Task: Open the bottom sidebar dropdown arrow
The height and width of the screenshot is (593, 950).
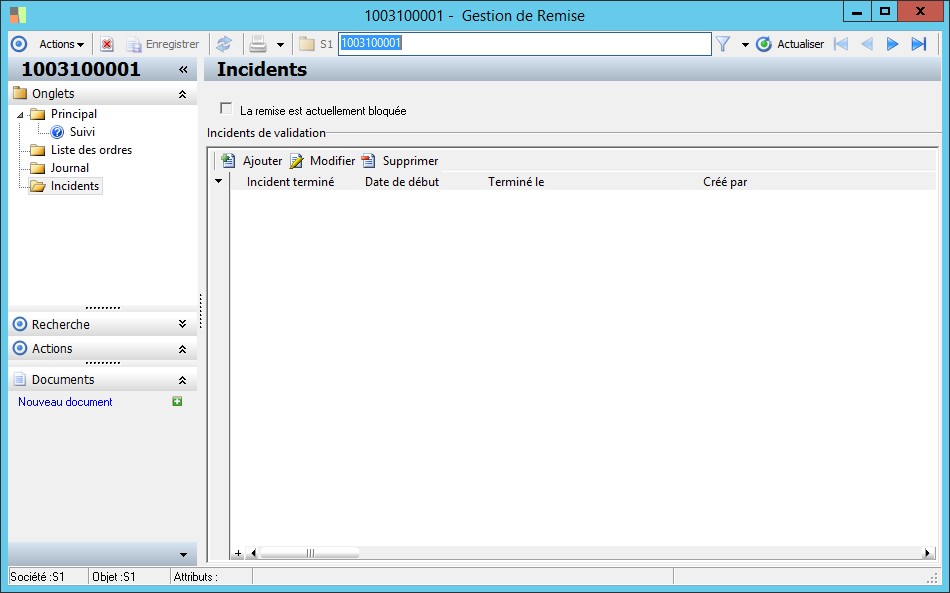Action: tap(184, 554)
